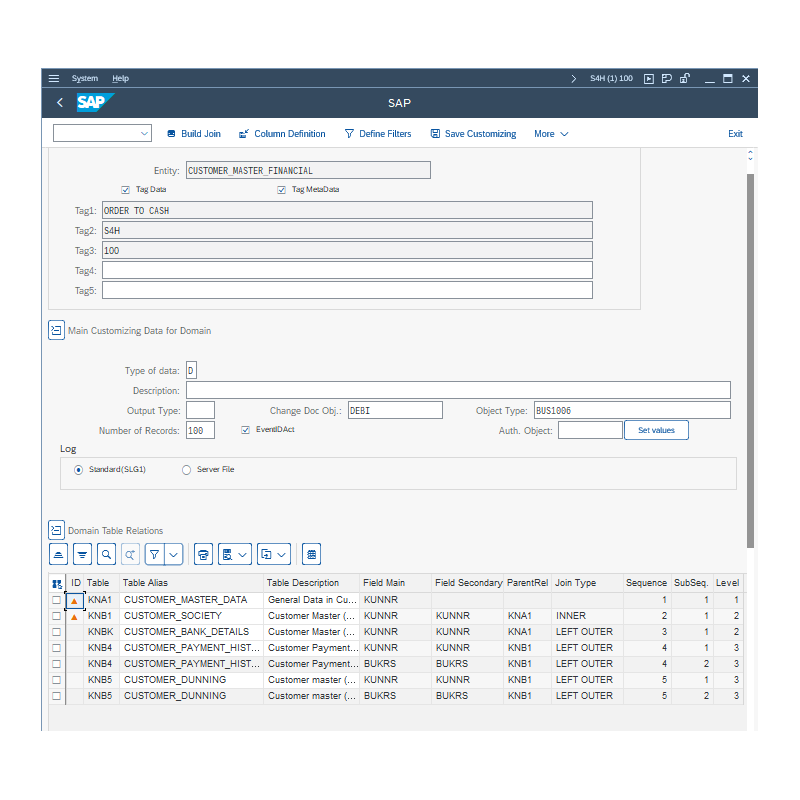Image resolution: width=800 pixels, height=800 pixels.
Task: Click the SAP logo
Action: click(x=95, y=103)
